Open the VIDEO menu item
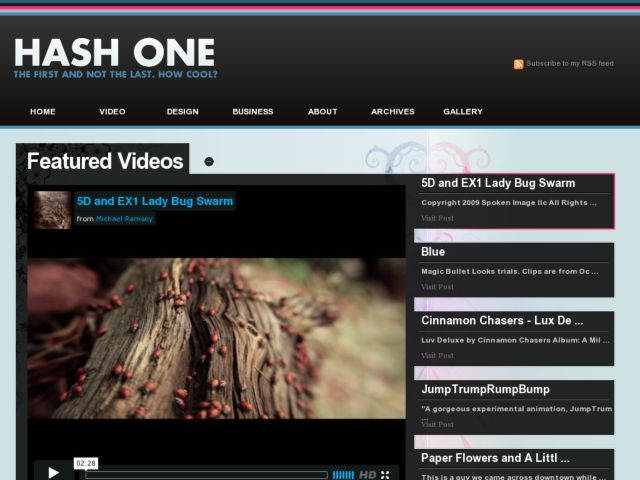The image size is (640, 480). (x=112, y=111)
